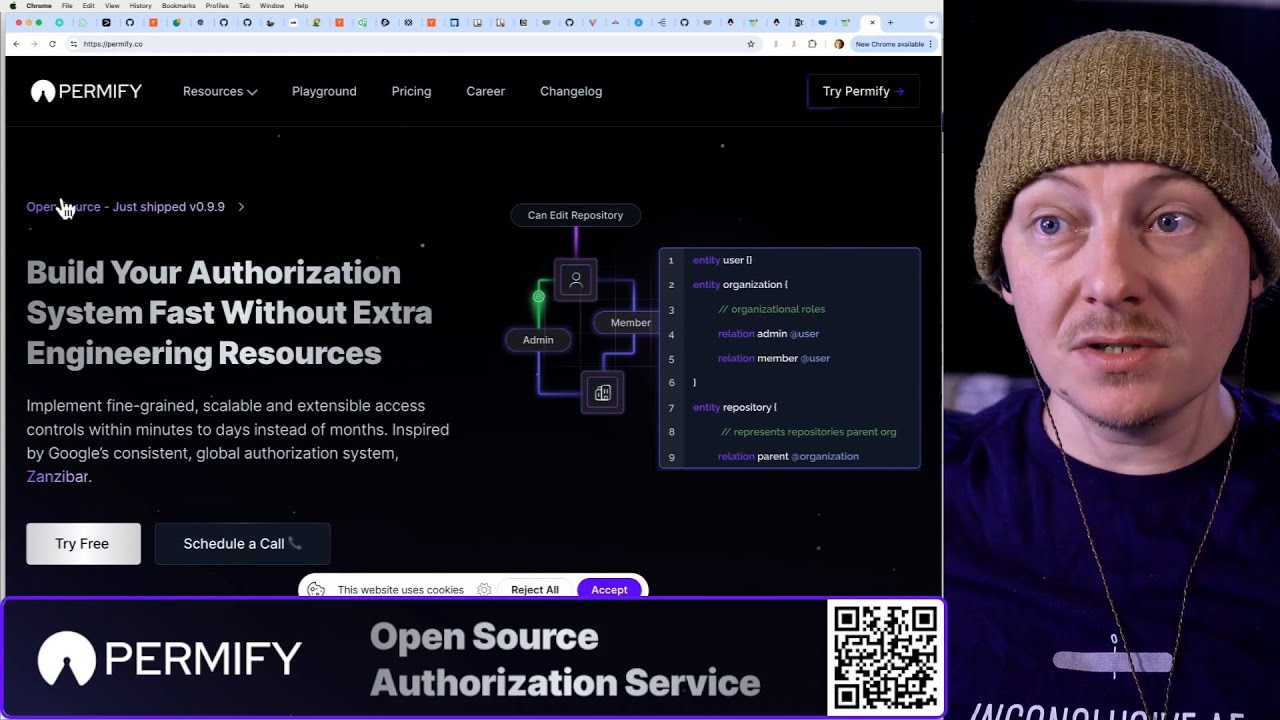Expand the tab search dropdown arrow
Image resolution: width=1280 pixels, height=720 pixels.
click(x=932, y=22)
